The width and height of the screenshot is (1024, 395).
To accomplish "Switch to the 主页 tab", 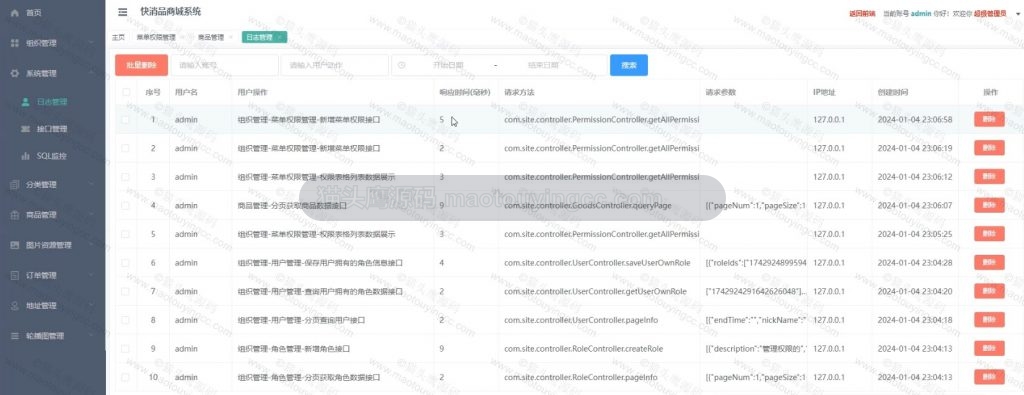I will (x=118, y=37).
